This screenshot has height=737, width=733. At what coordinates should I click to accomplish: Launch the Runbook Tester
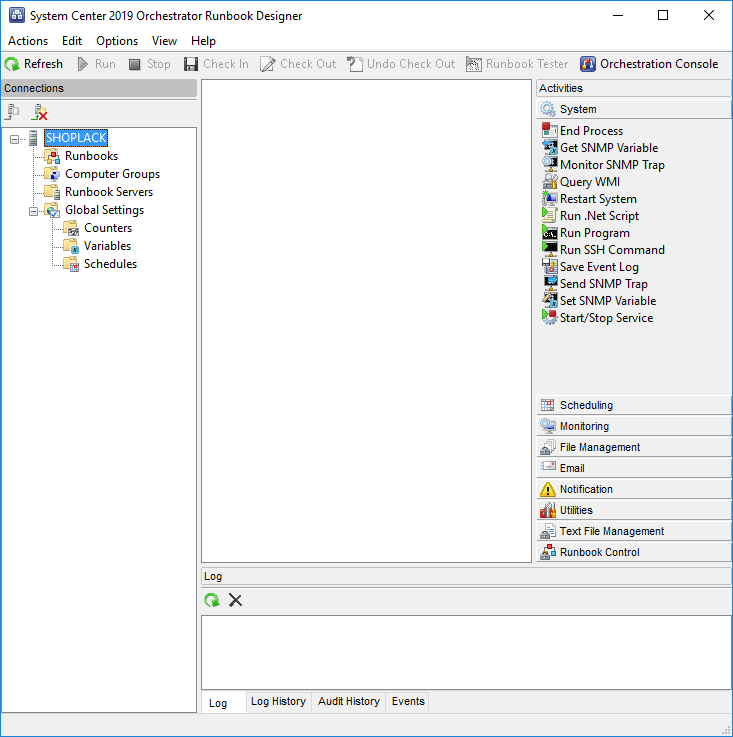517,64
